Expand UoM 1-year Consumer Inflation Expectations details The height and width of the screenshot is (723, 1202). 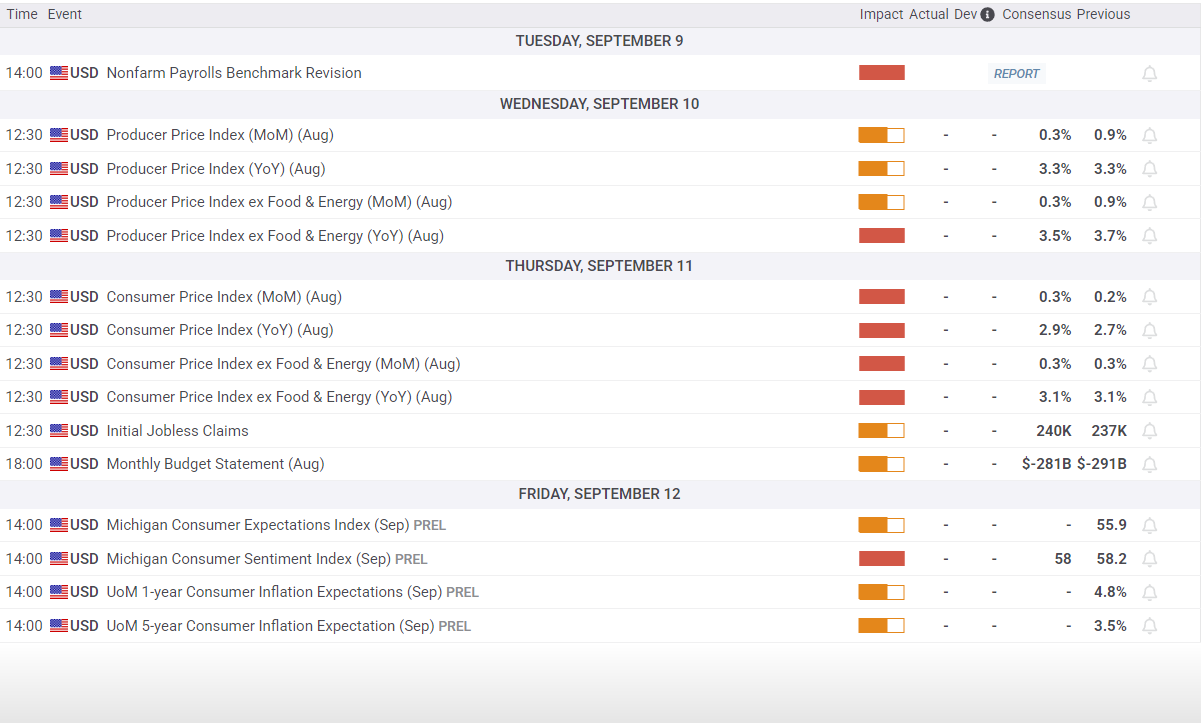coord(600,592)
